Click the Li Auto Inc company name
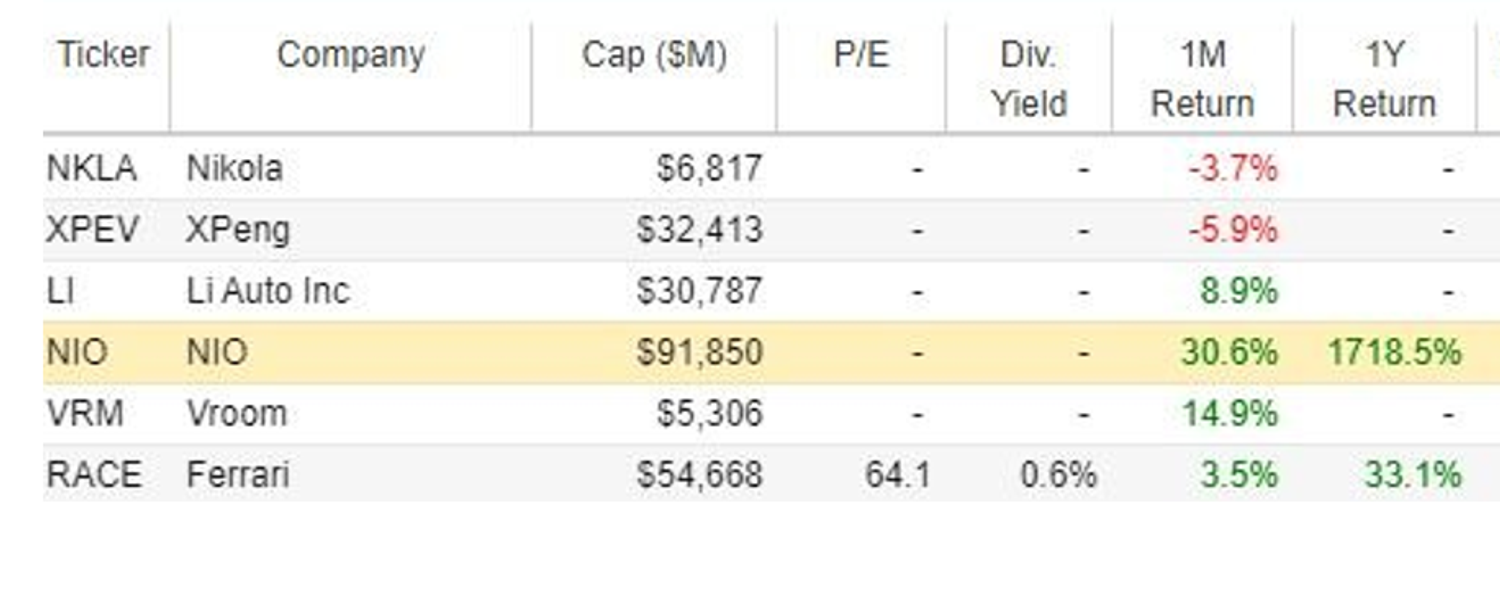Screen dimensions: 1500x596 click(x=268, y=291)
